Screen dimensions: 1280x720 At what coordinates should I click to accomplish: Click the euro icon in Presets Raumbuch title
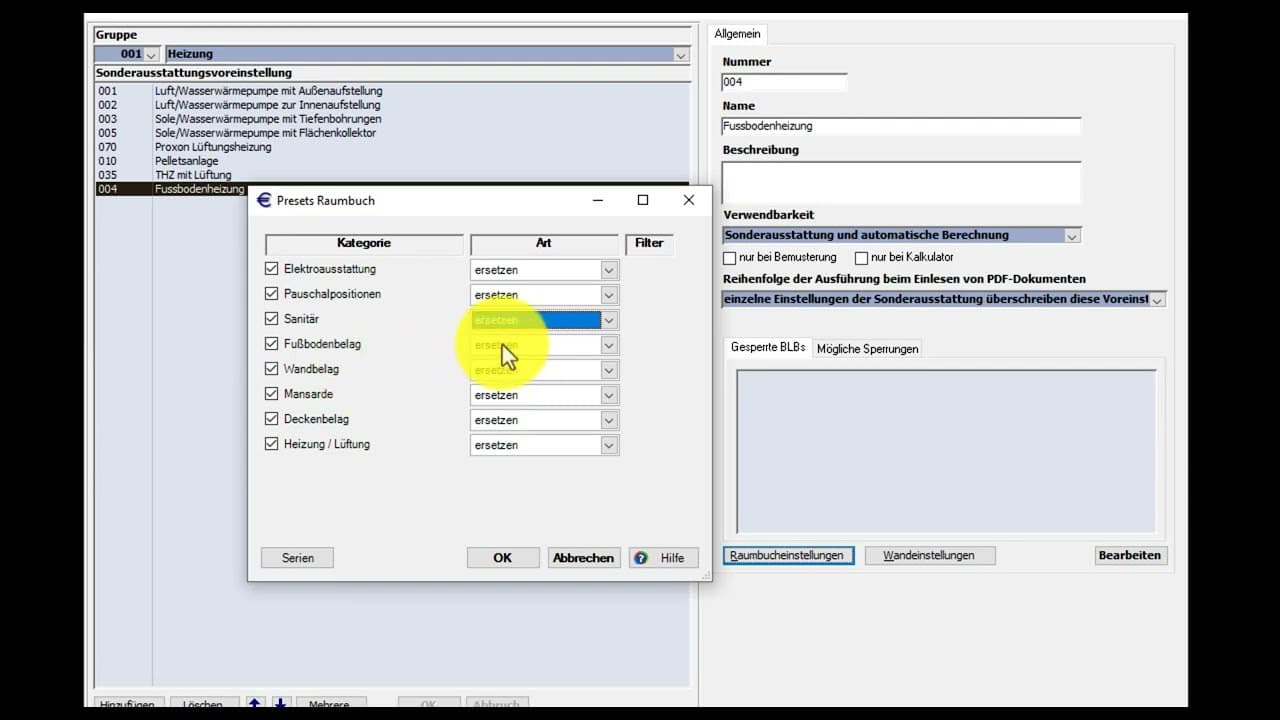264,200
